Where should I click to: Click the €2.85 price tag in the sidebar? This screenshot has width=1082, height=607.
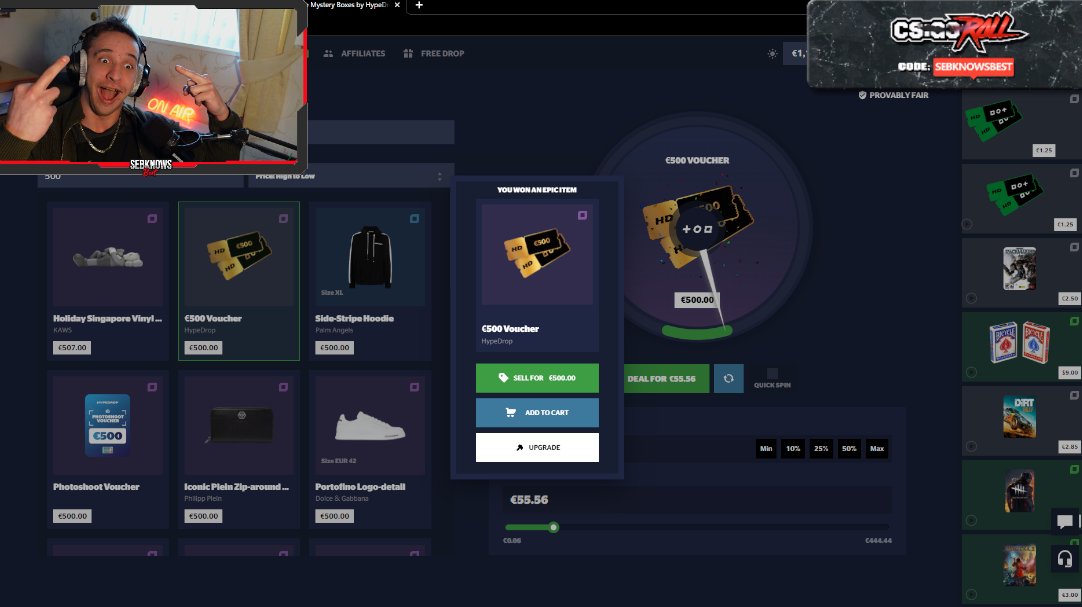[x=1069, y=446]
